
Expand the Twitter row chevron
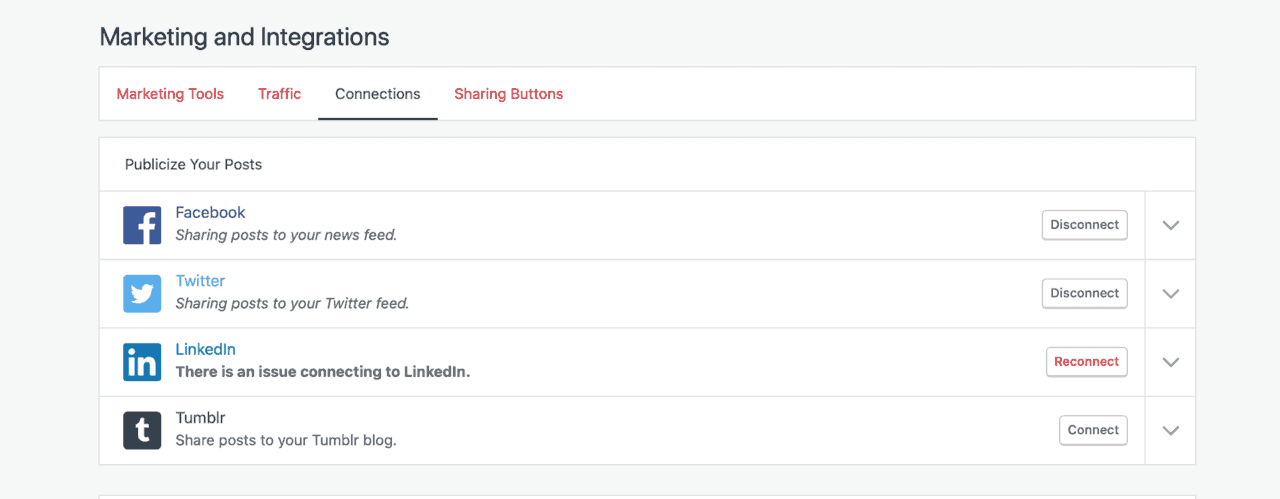(x=1171, y=294)
